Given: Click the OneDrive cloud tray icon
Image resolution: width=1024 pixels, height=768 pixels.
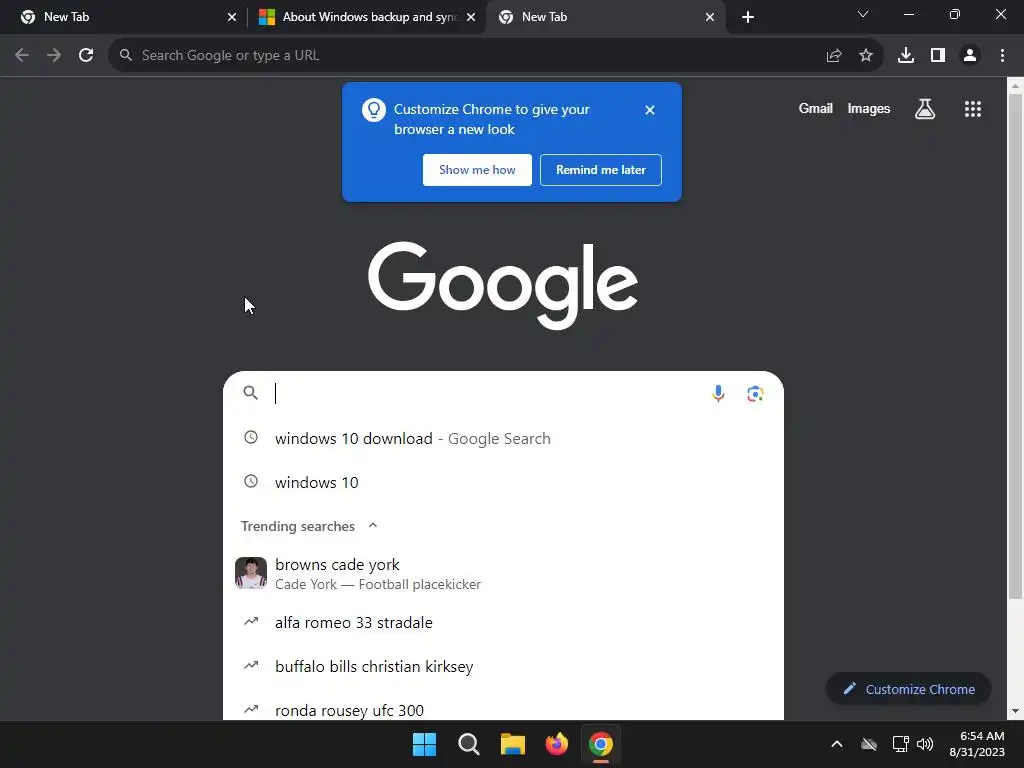Looking at the screenshot, I should click(869, 744).
